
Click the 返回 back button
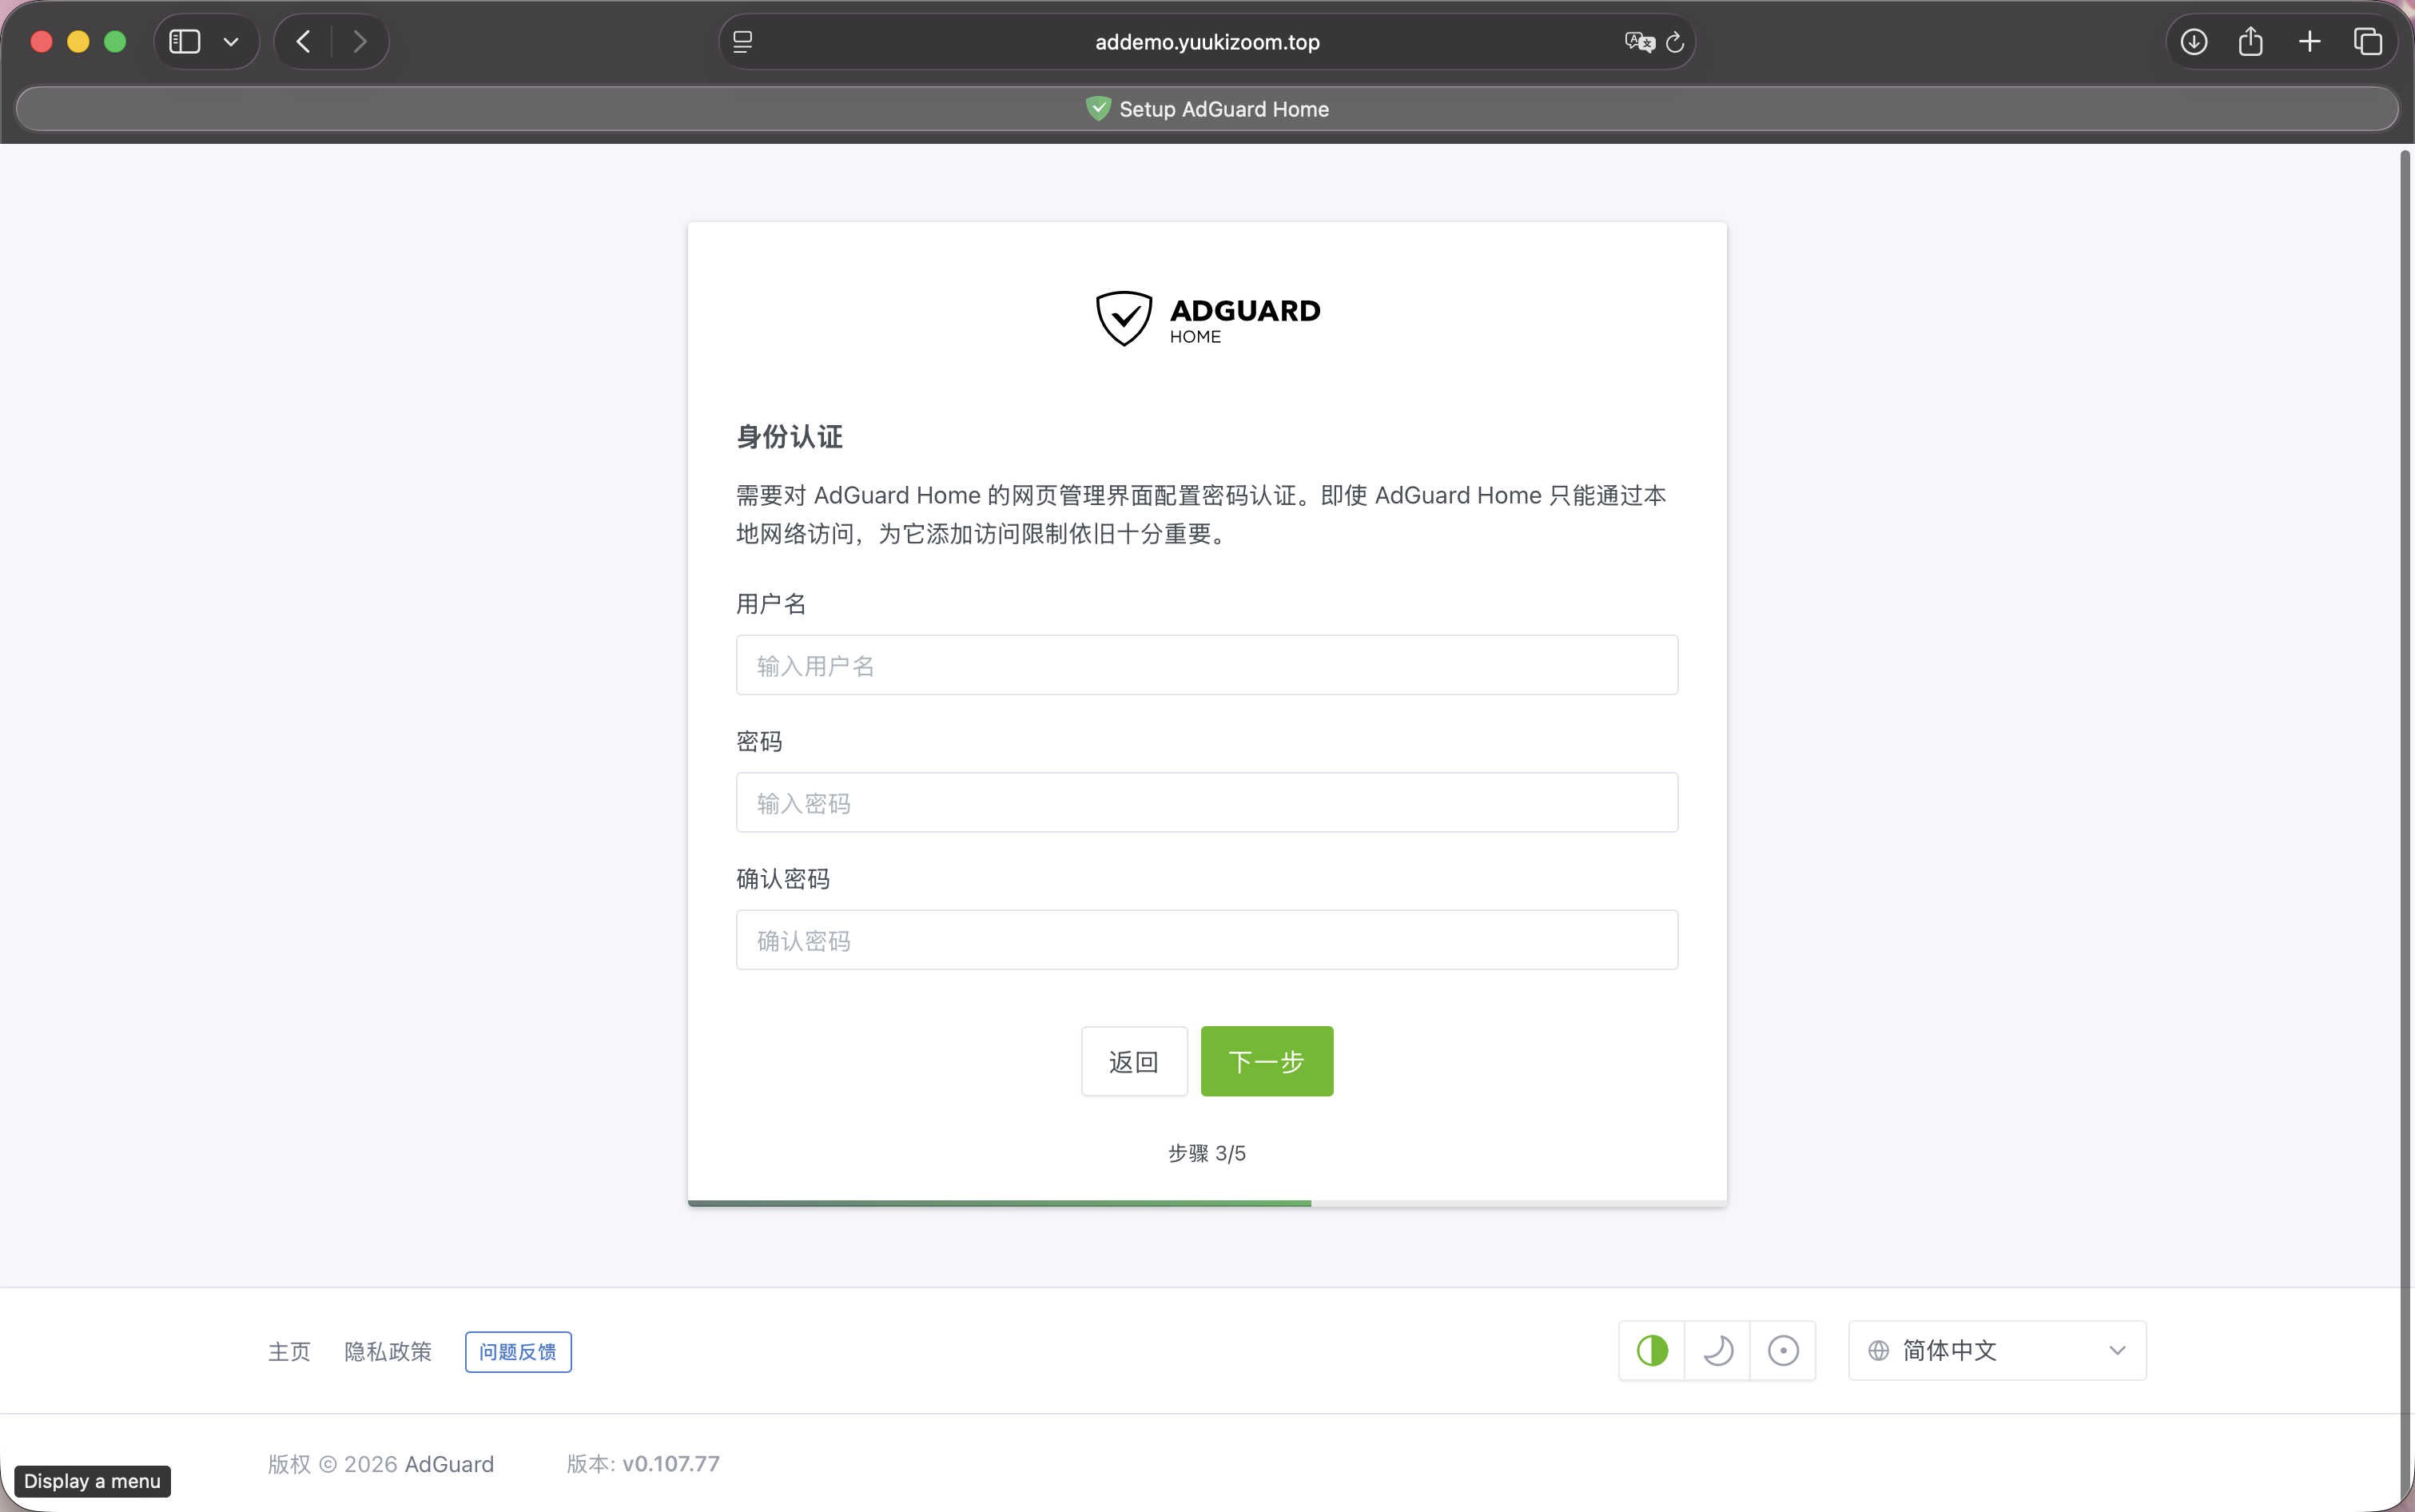pyautogui.click(x=1134, y=1061)
